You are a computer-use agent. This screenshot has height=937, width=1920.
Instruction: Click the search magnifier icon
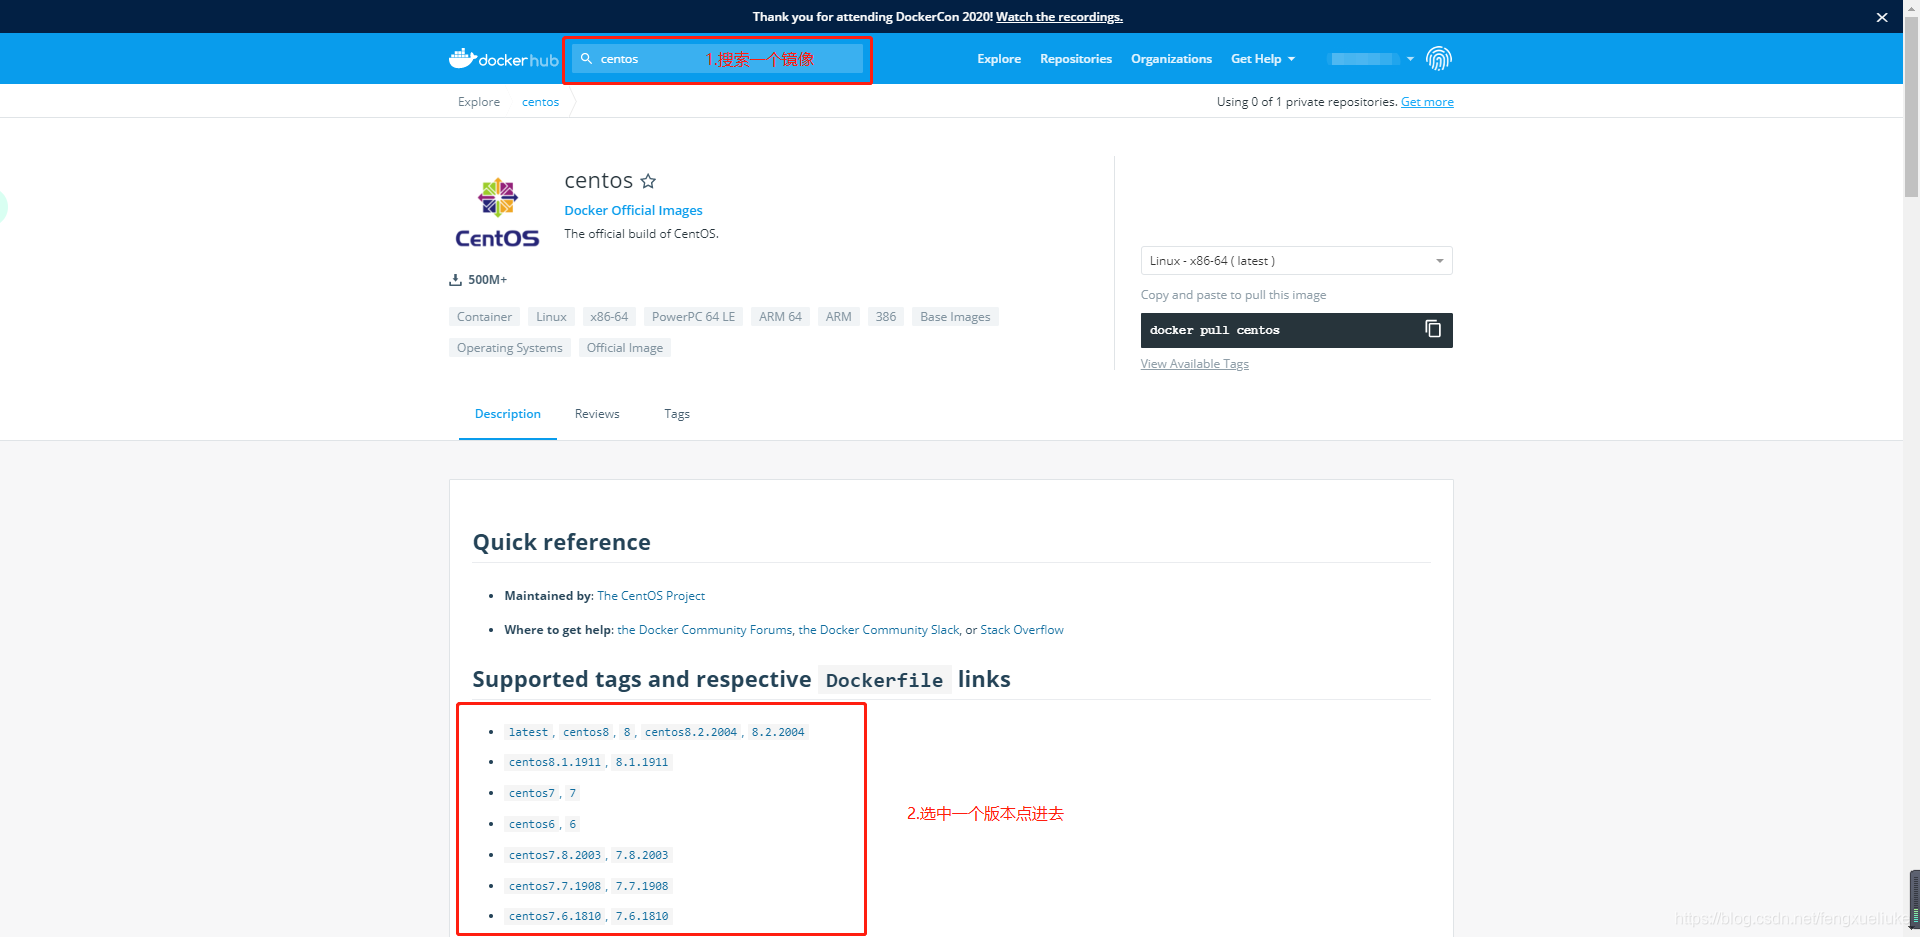click(587, 59)
